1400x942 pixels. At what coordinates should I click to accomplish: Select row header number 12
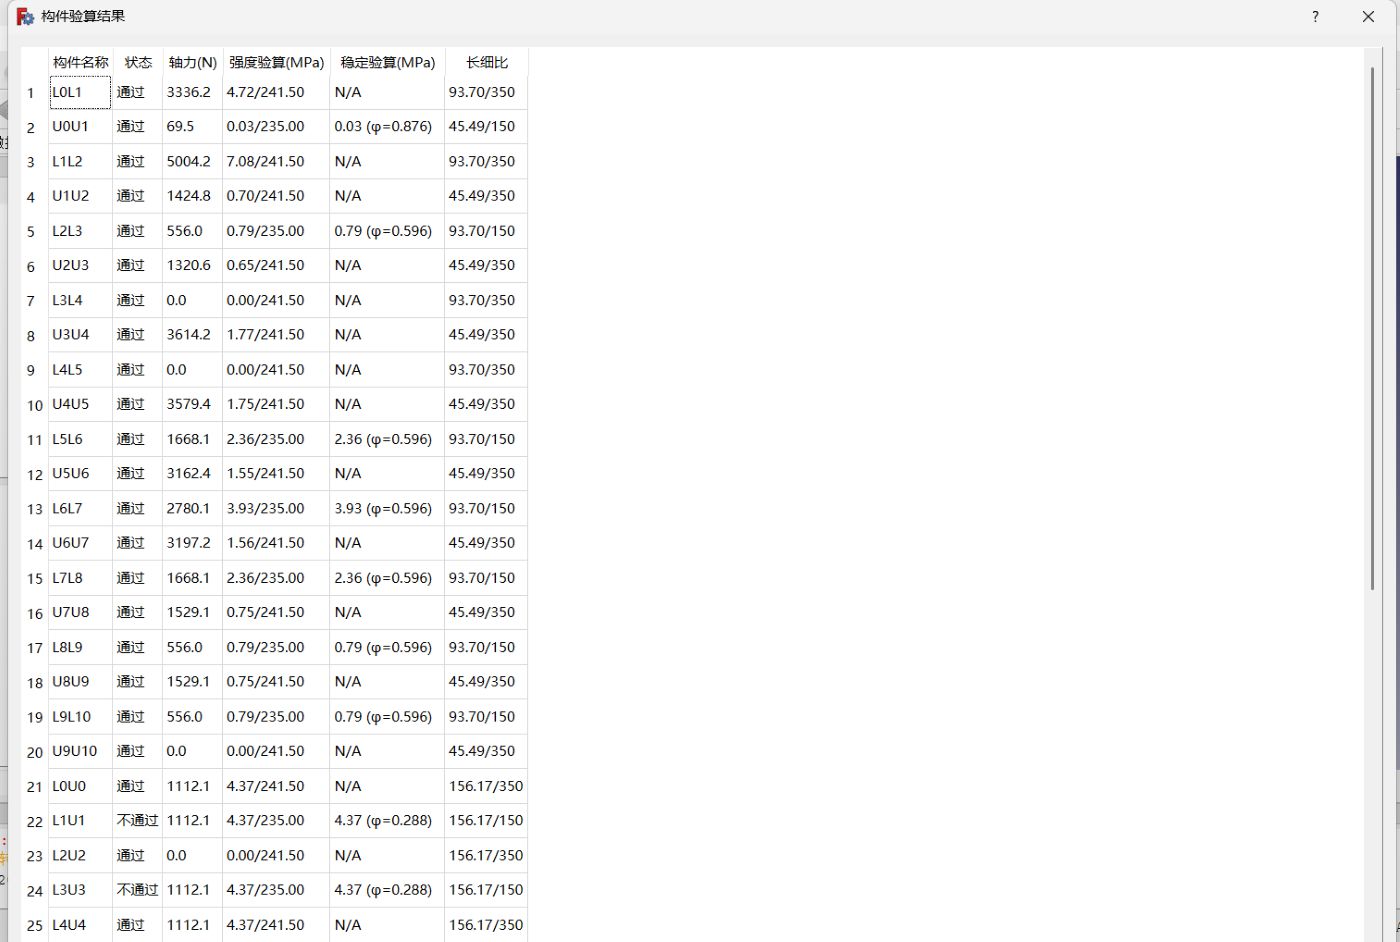35,474
